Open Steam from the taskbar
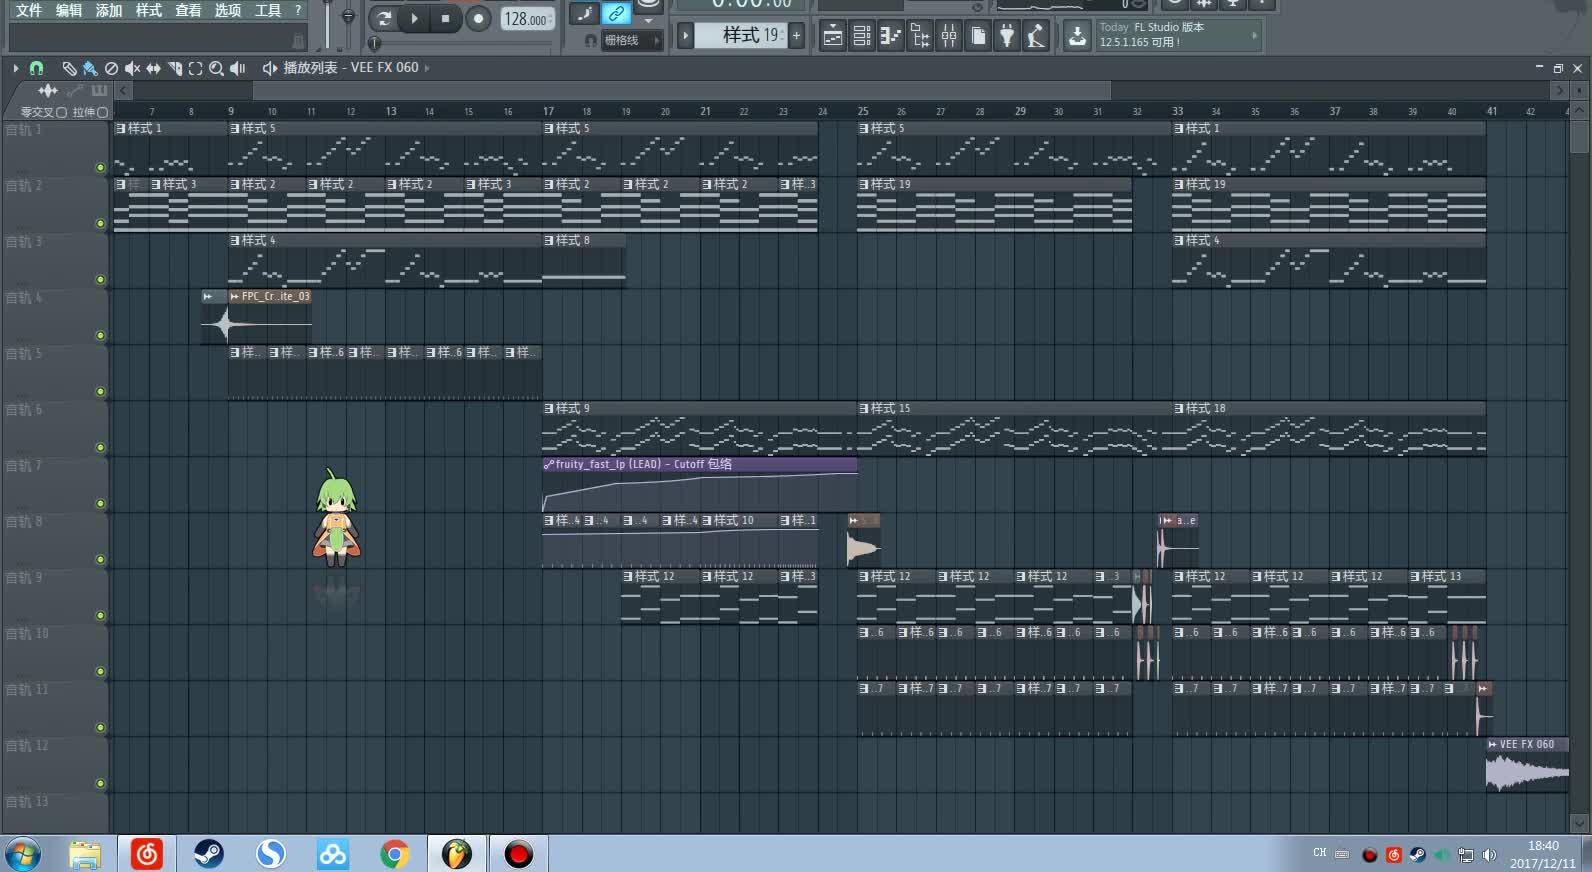The image size is (1592, 872). (x=209, y=854)
